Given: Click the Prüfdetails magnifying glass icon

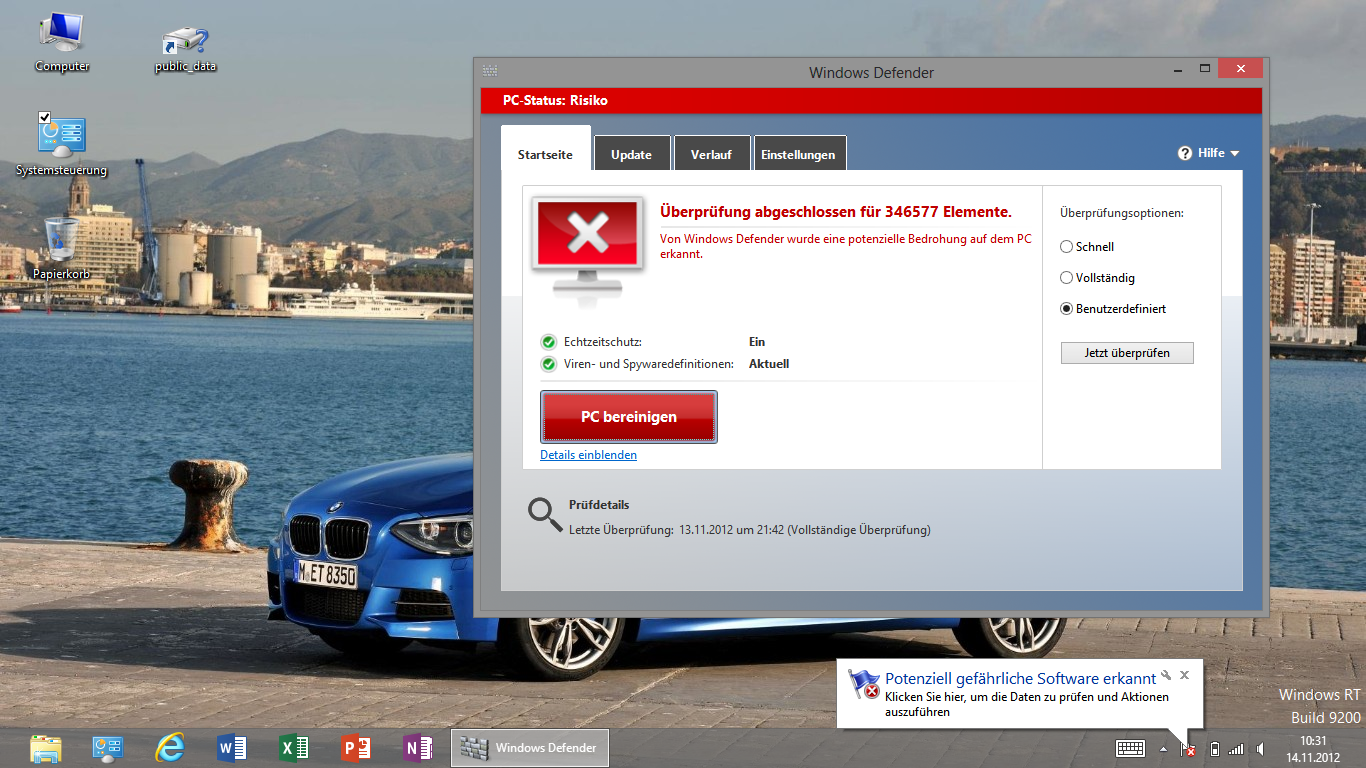Looking at the screenshot, I should coord(545,514).
